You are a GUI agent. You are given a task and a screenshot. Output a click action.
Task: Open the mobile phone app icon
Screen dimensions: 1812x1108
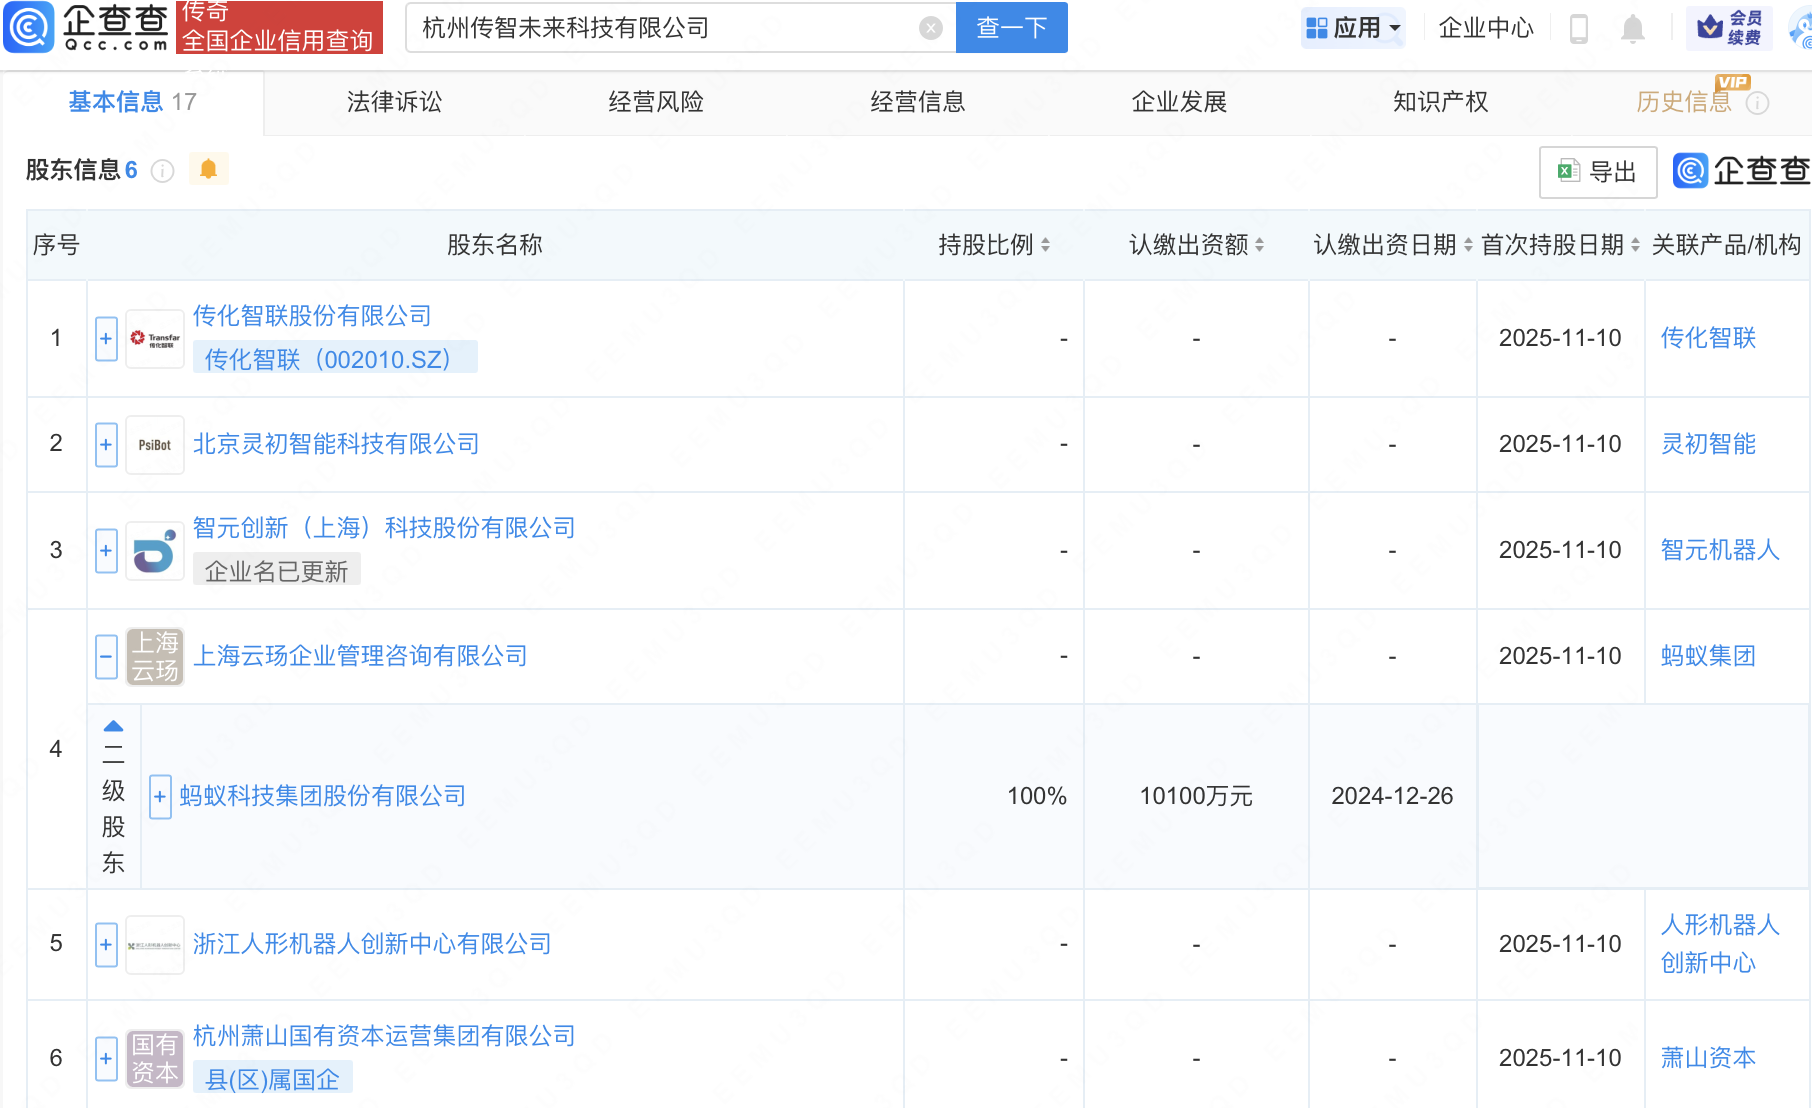click(1579, 29)
